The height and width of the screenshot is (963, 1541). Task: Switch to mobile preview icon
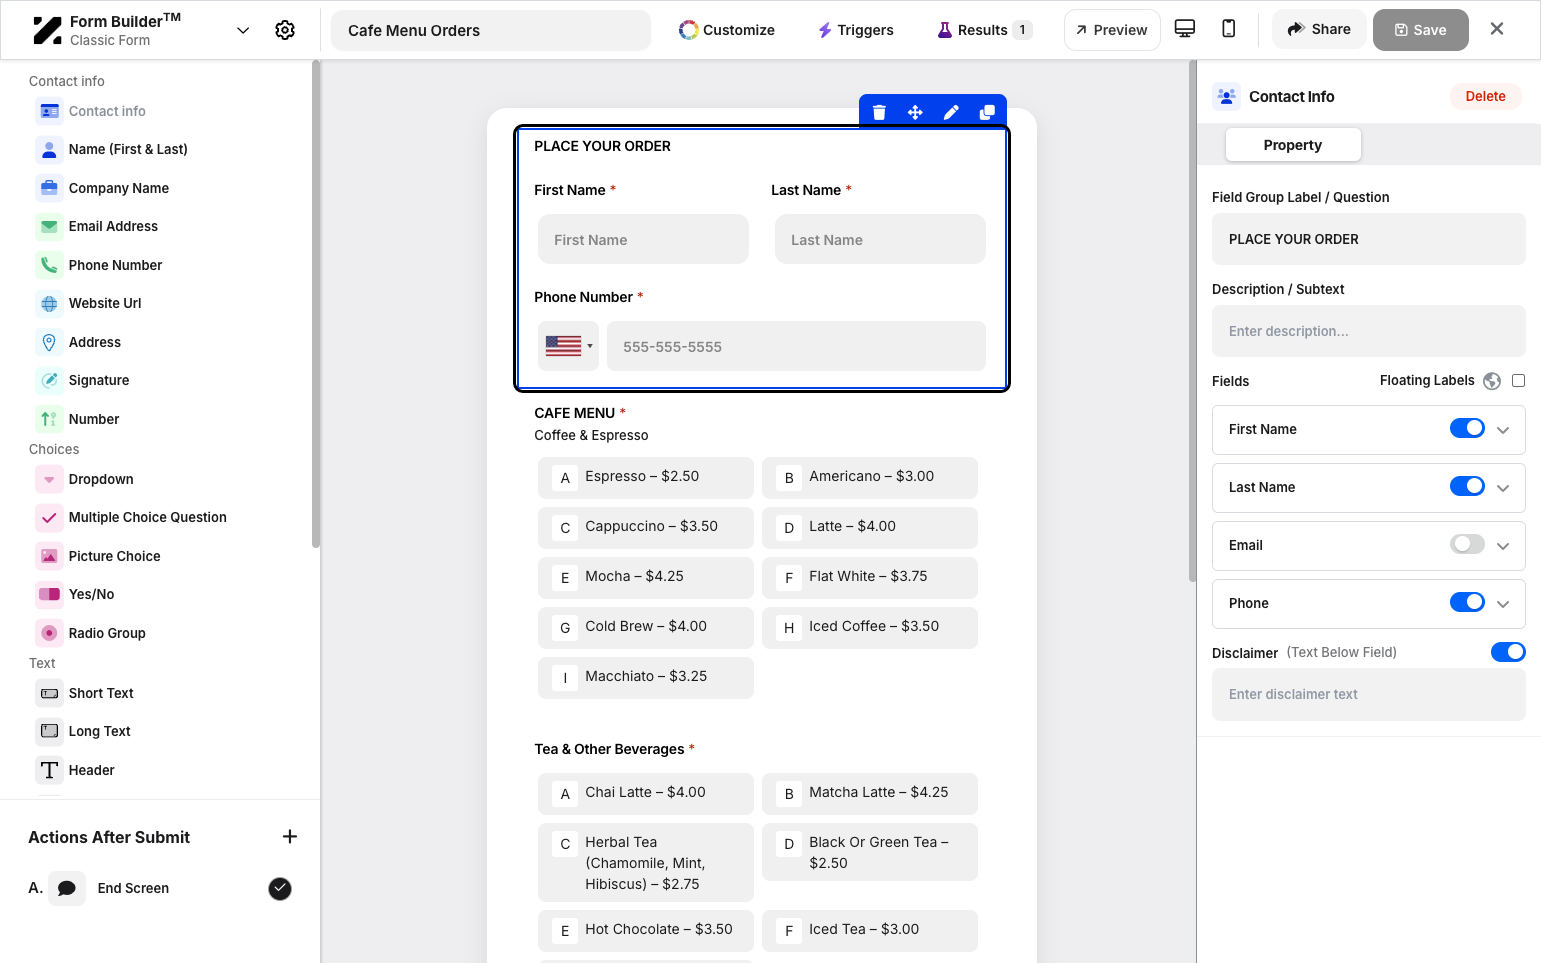coord(1229,29)
